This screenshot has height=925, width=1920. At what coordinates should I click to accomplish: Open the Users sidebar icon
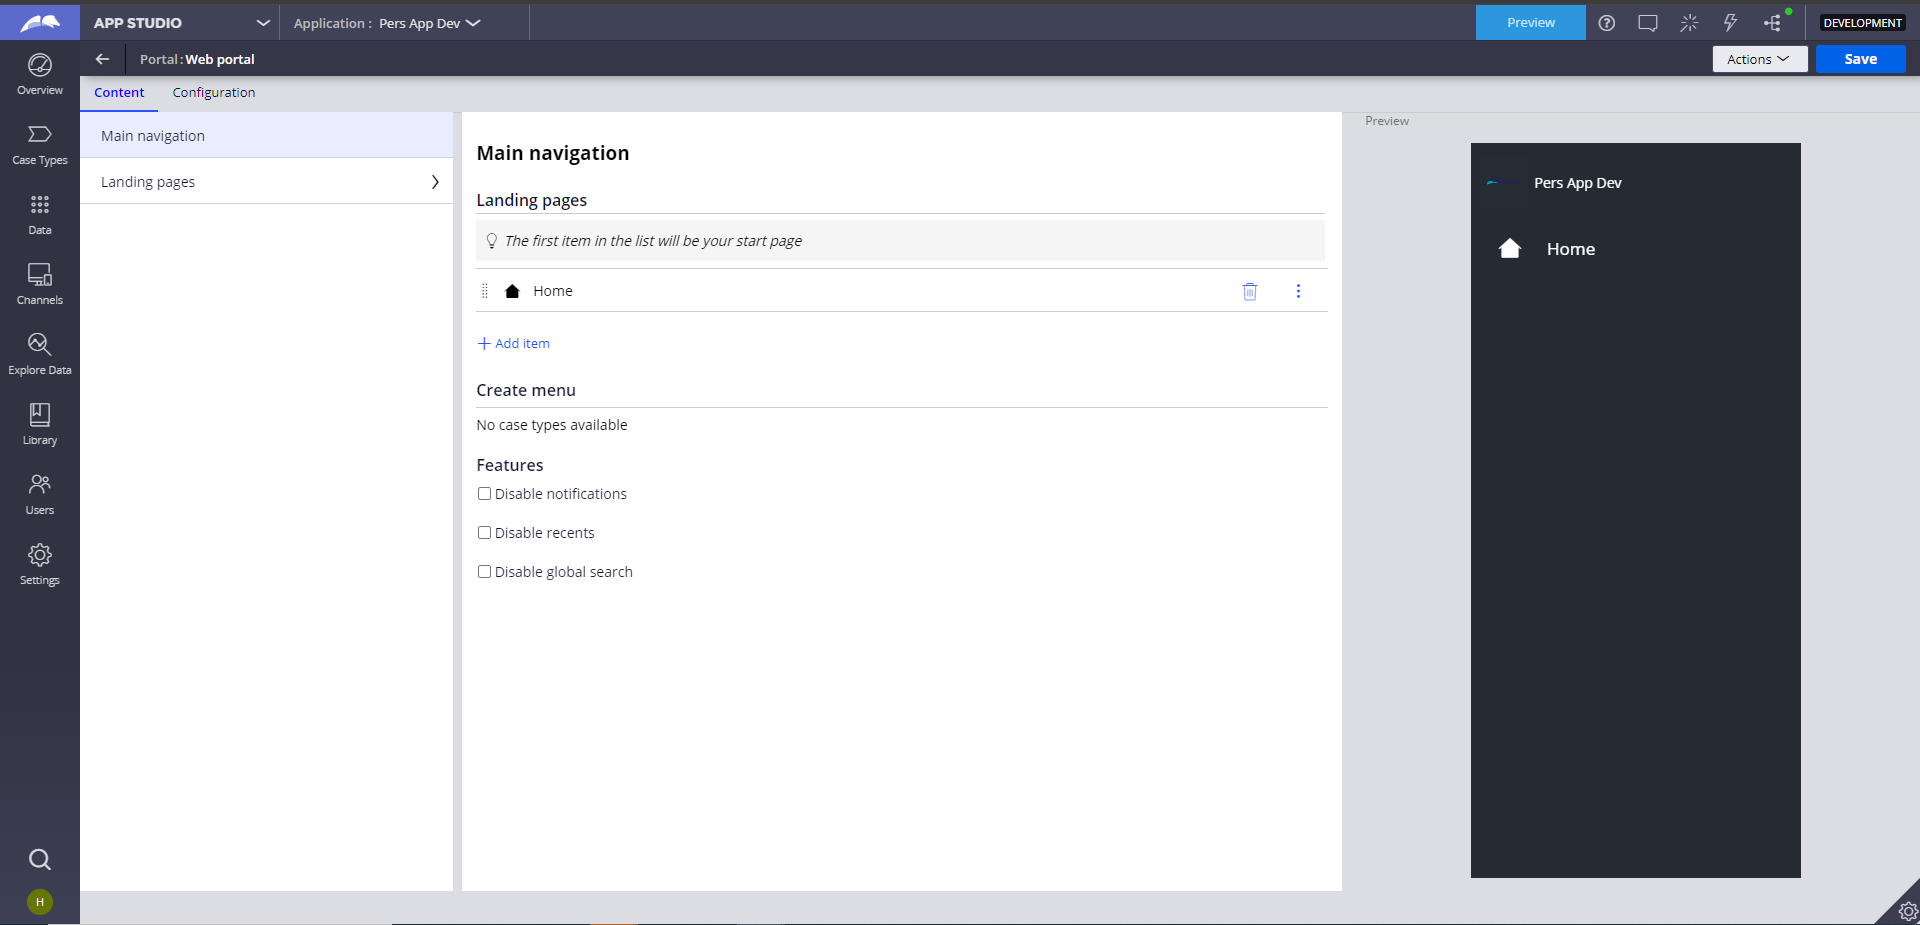pos(39,494)
